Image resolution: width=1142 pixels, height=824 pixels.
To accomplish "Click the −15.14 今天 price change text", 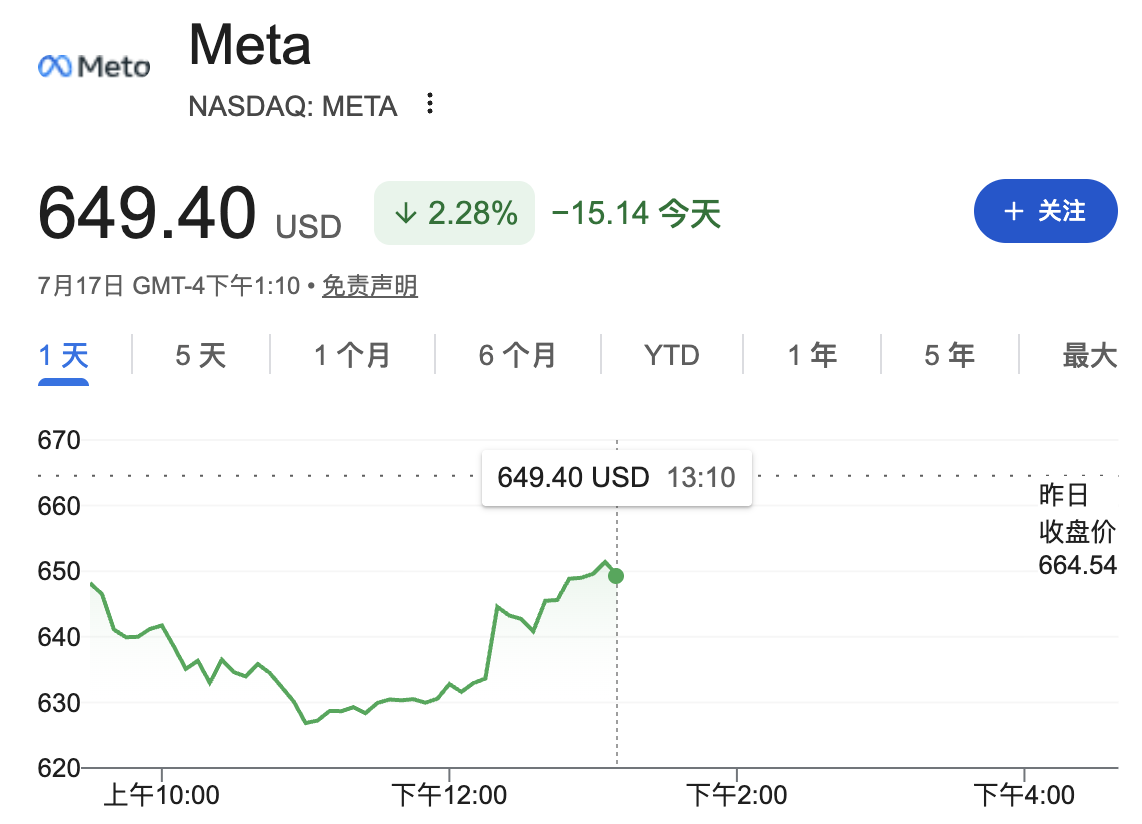I will click(637, 213).
